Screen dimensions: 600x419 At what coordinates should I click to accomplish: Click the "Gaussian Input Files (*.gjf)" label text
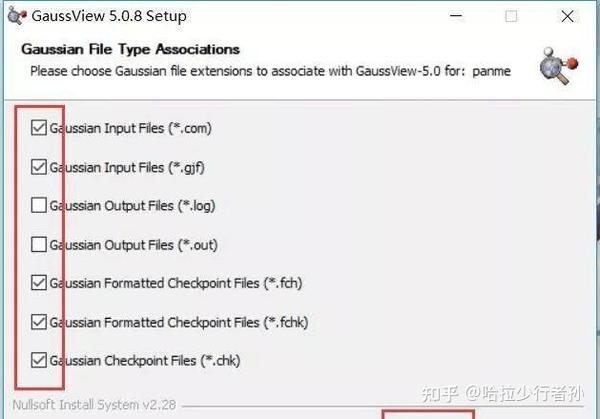pyautogui.click(x=127, y=168)
